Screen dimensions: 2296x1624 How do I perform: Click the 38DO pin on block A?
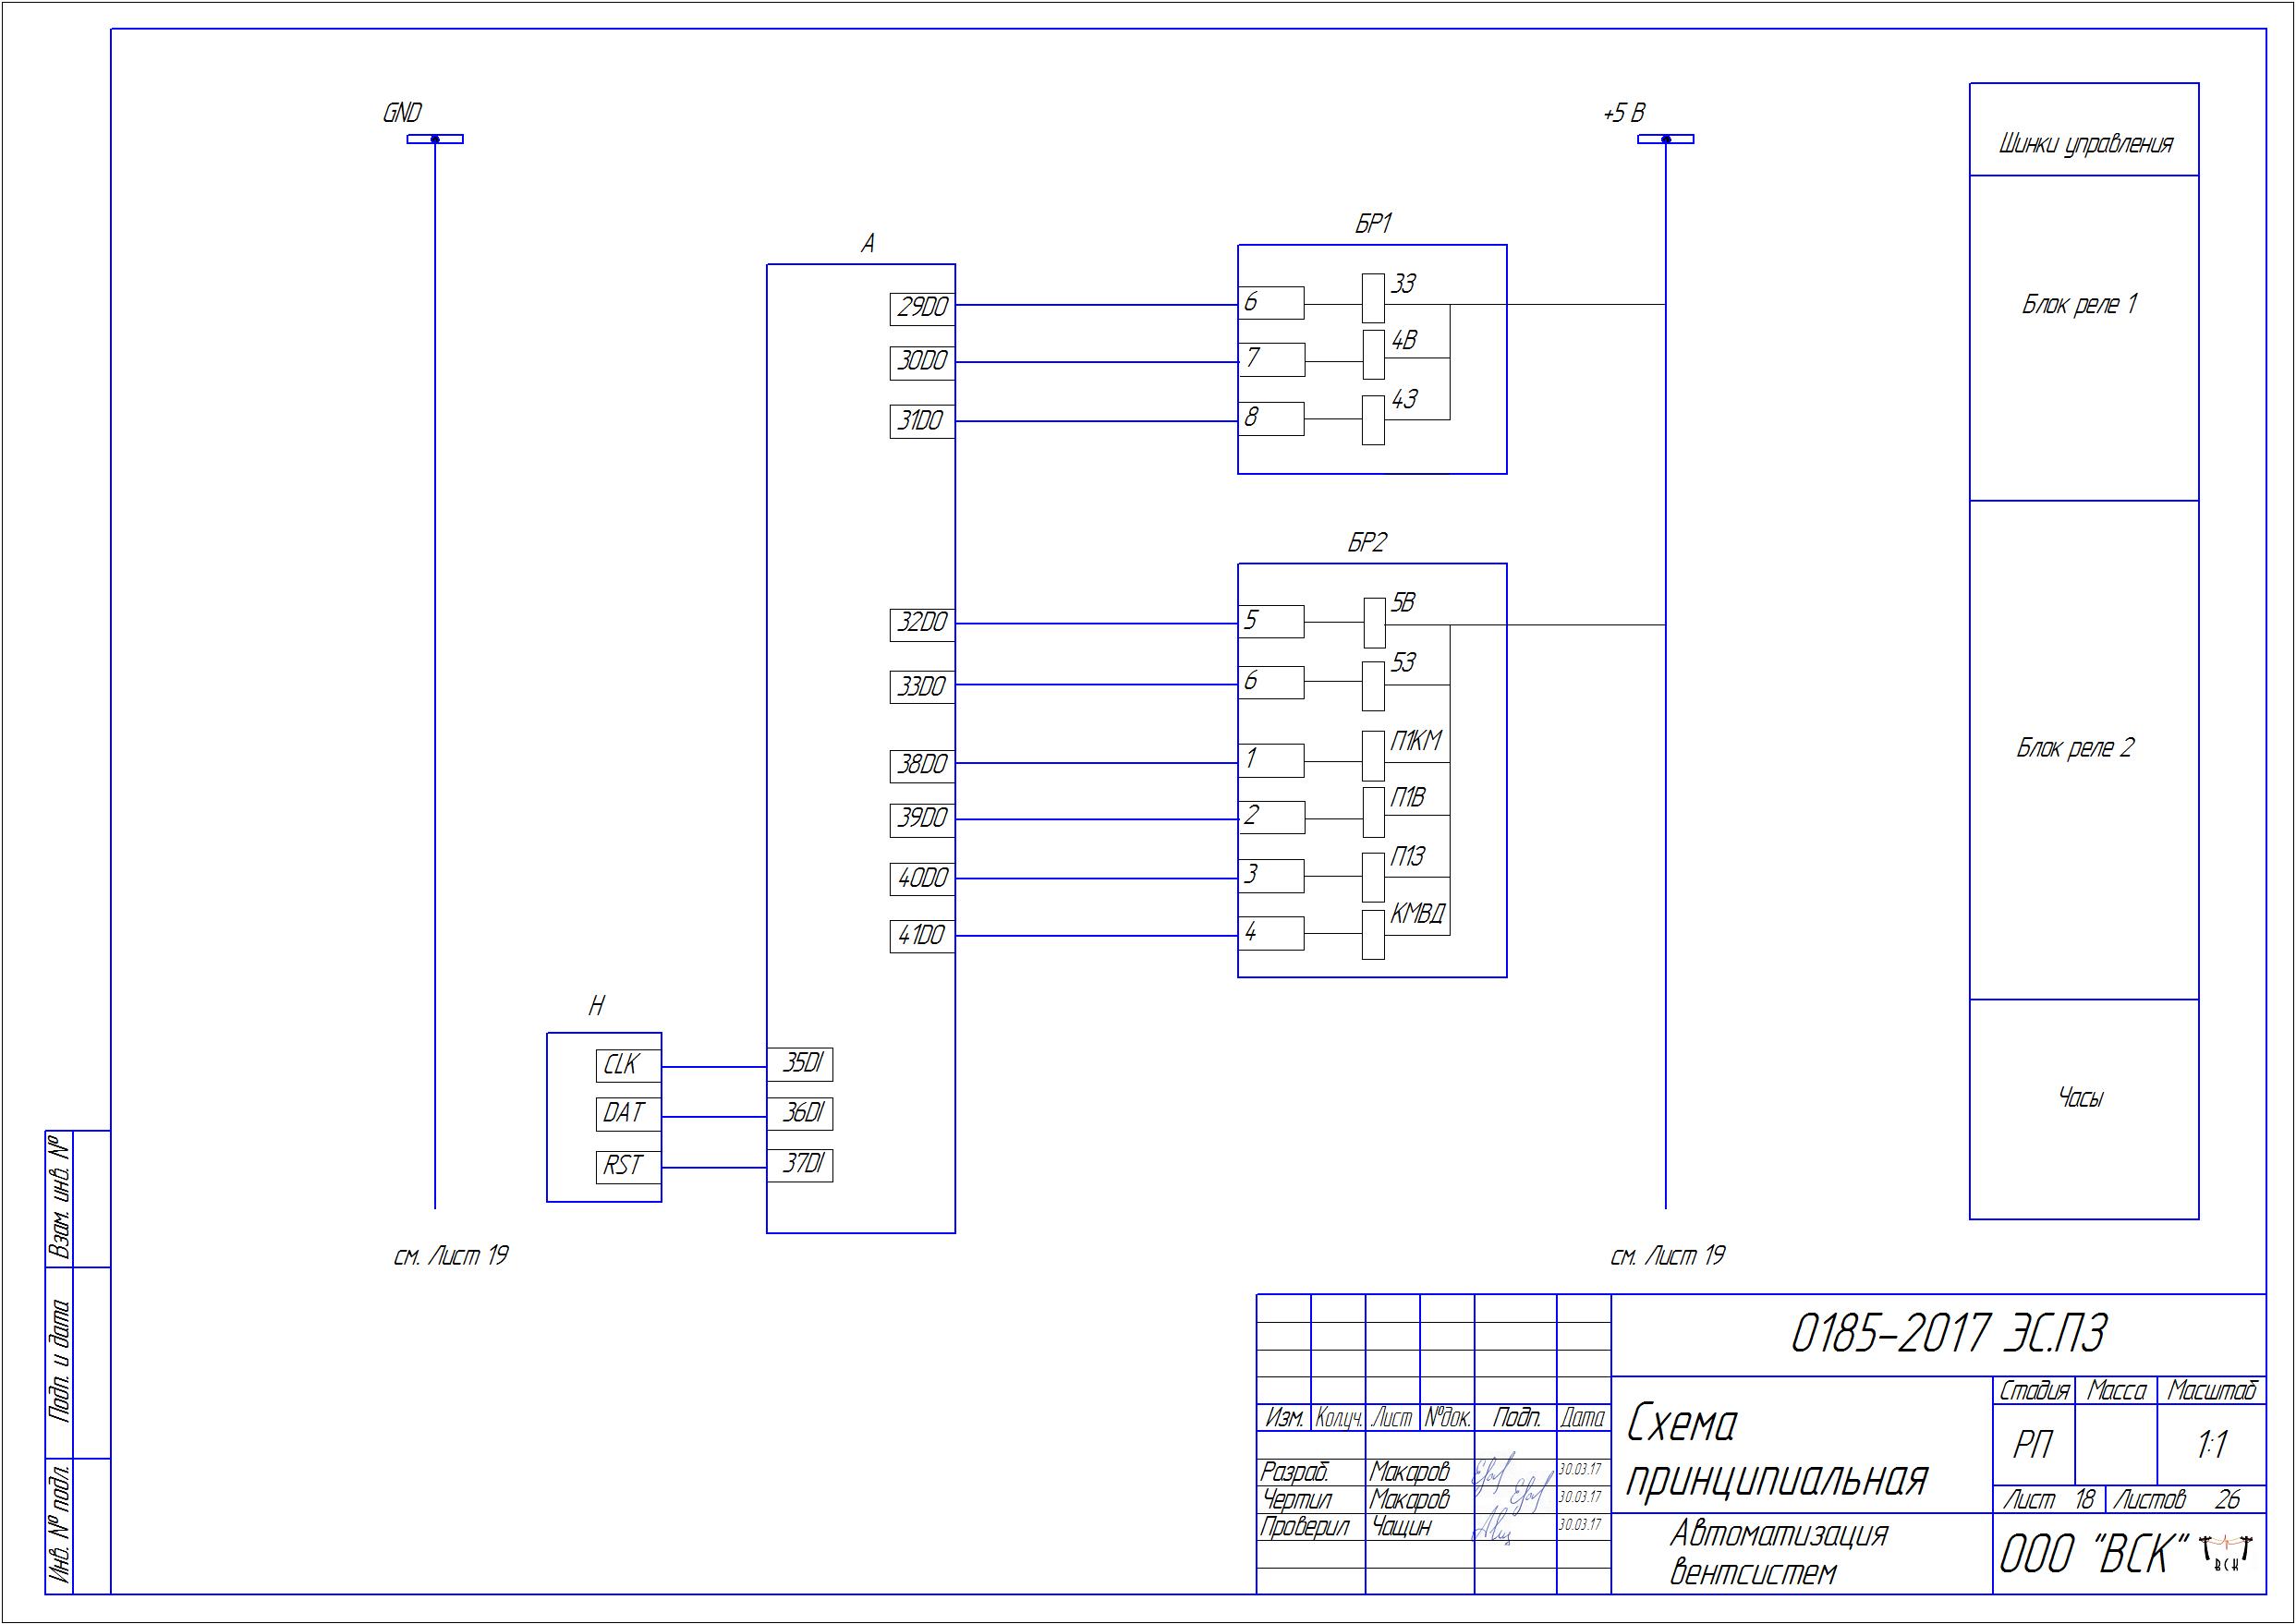pos(922,766)
